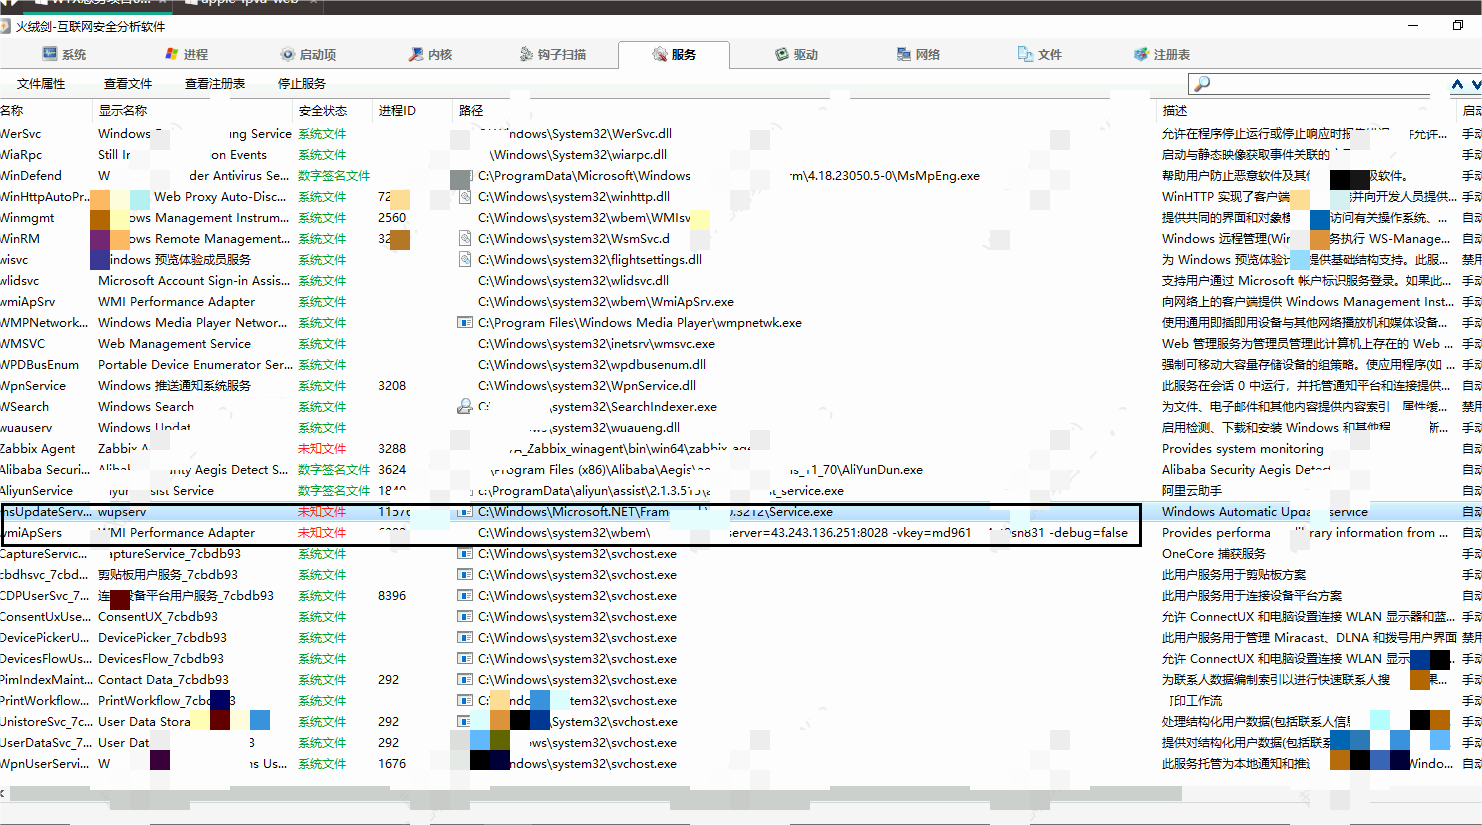The image size is (1482, 825).
Task: Click 'Contact Data_7cbdb93' display name
Action: (x=163, y=680)
